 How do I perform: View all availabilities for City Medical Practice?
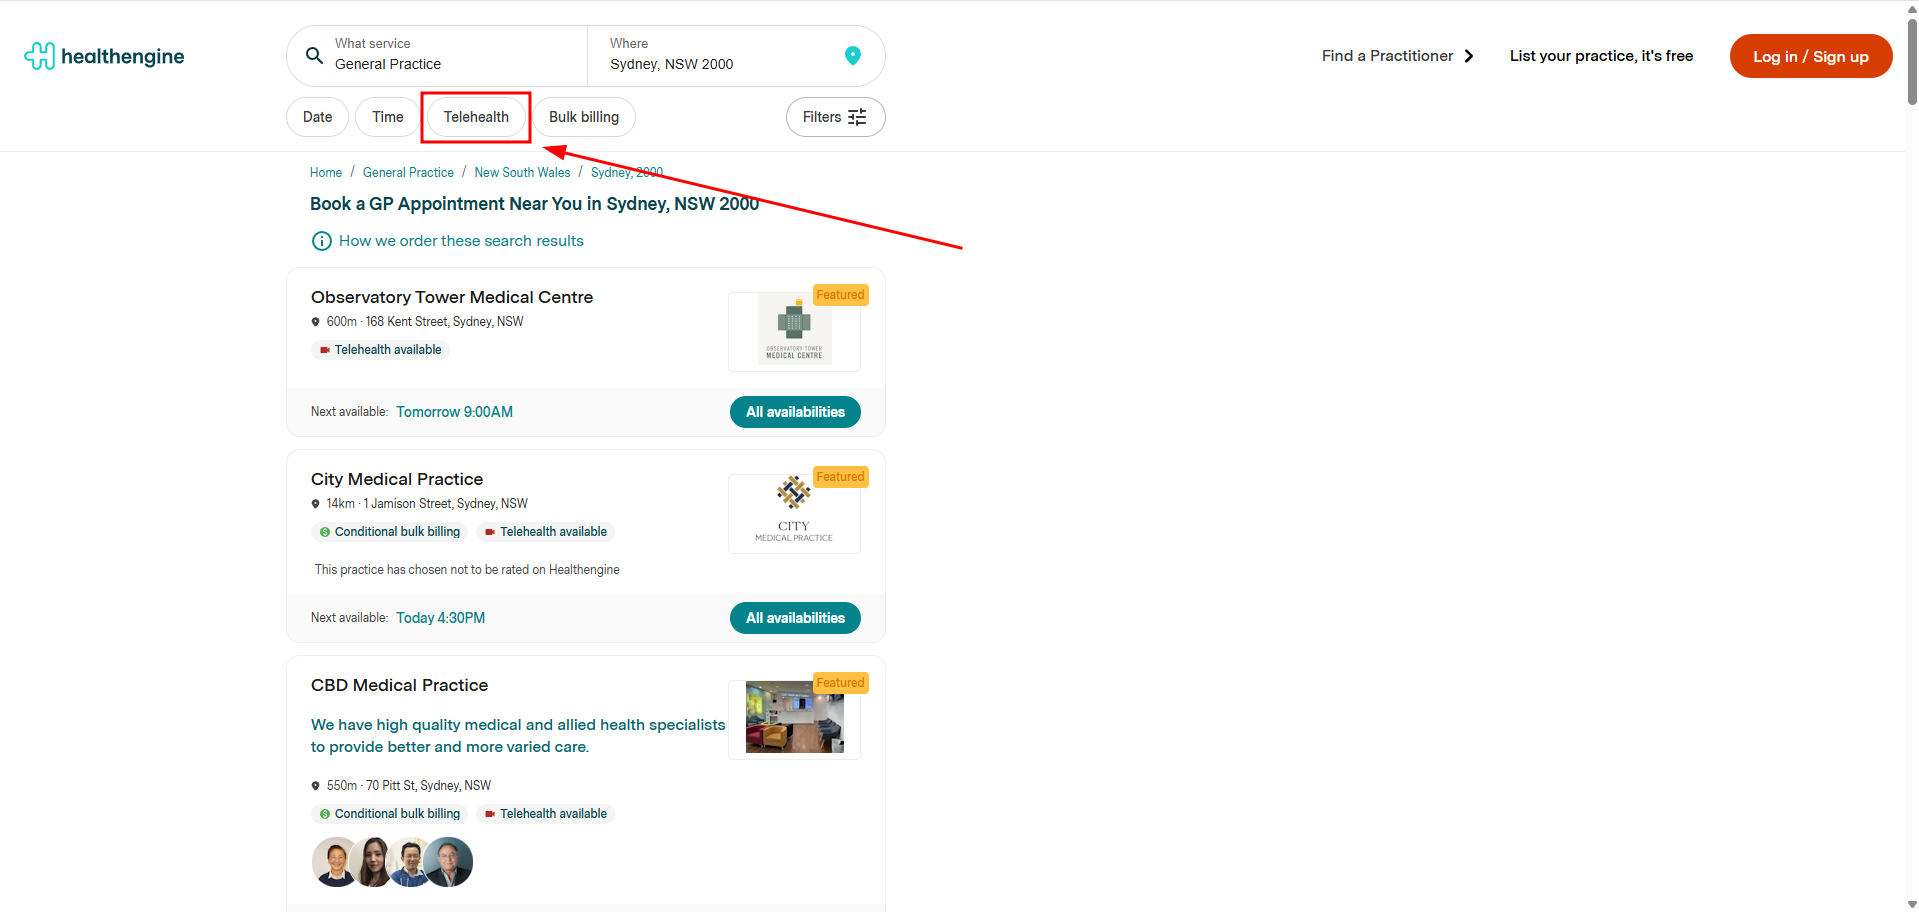coord(795,618)
